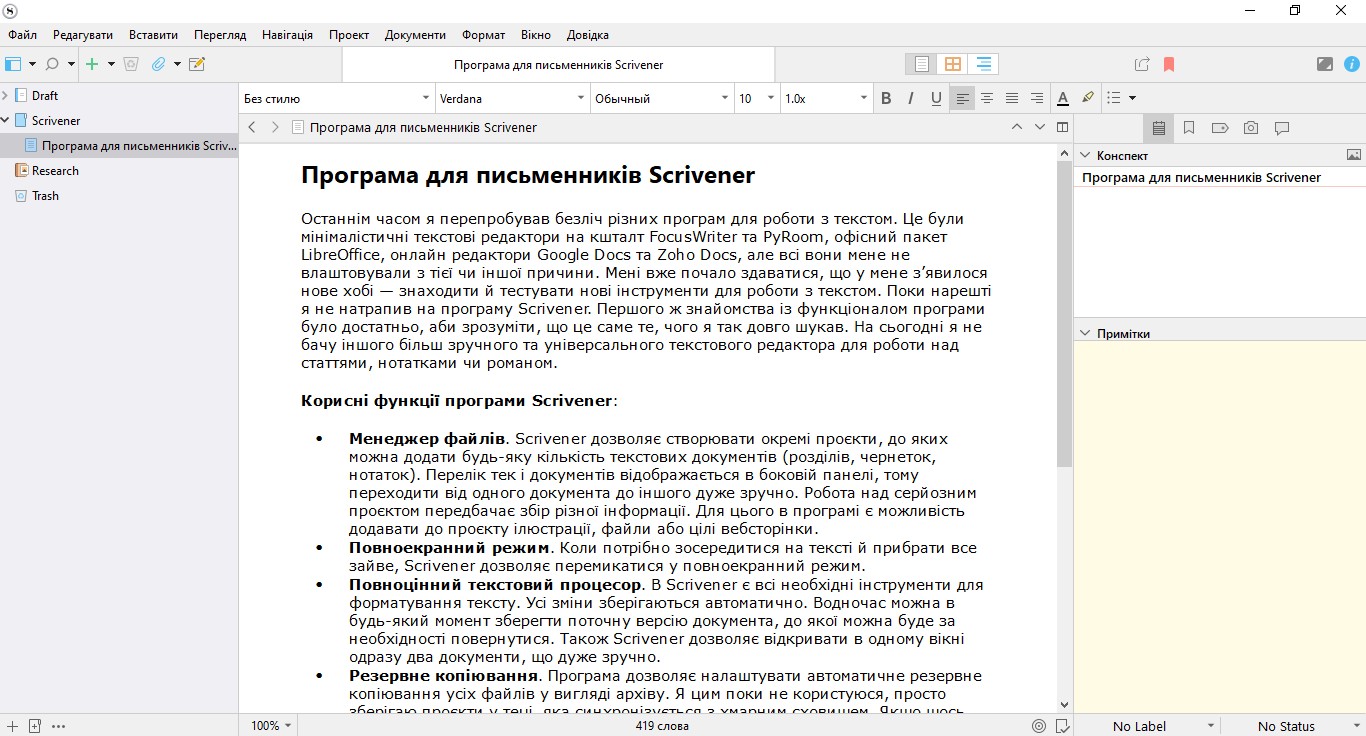This screenshot has width=1366, height=736.
Task: Add a new document with green plus
Action: [92, 64]
